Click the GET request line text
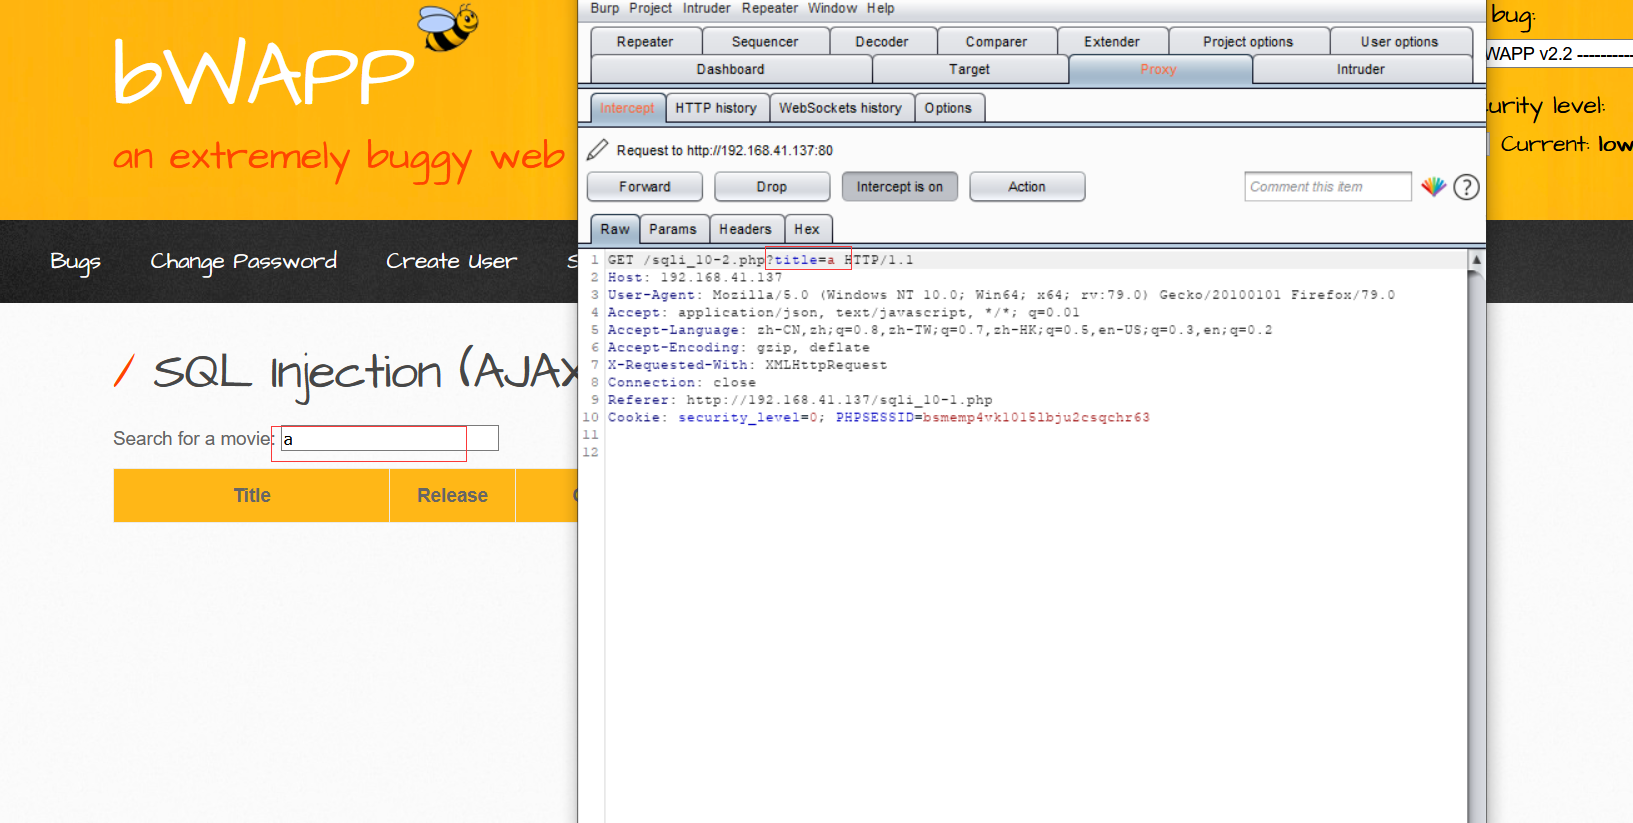Image resolution: width=1633 pixels, height=823 pixels. click(760, 260)
